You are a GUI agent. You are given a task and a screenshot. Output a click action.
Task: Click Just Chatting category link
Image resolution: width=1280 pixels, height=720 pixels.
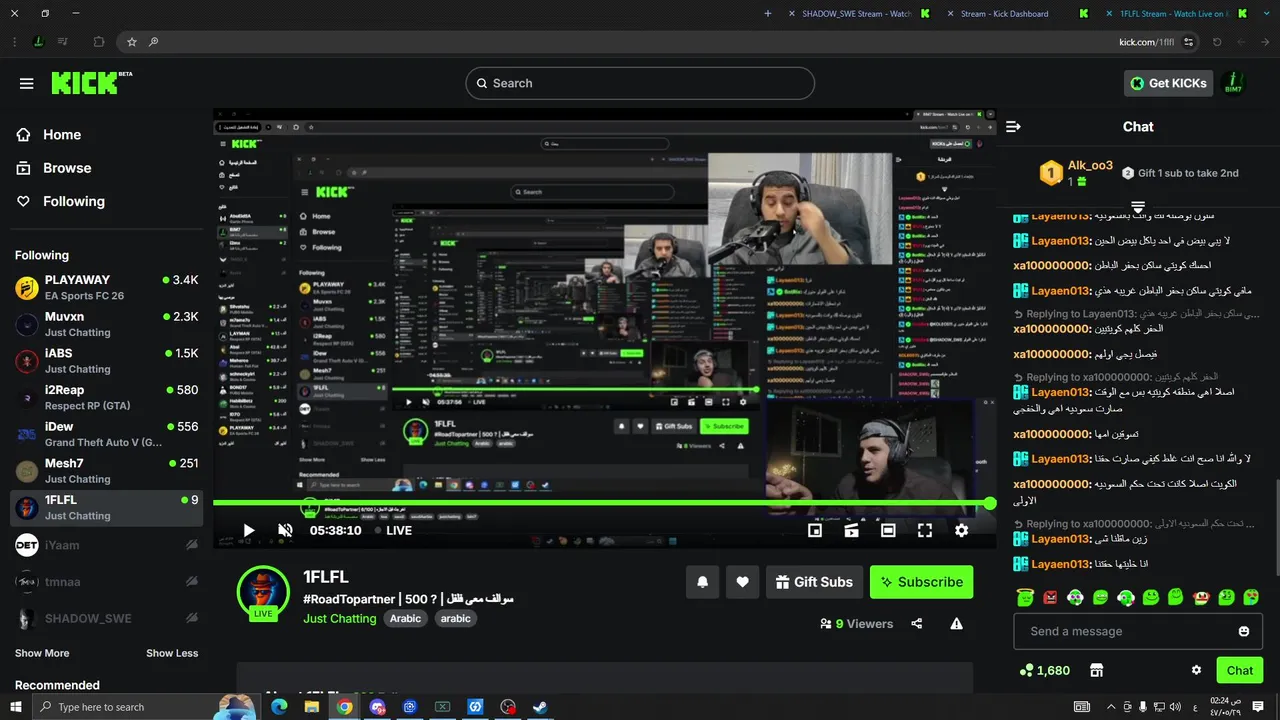point(340,618)
